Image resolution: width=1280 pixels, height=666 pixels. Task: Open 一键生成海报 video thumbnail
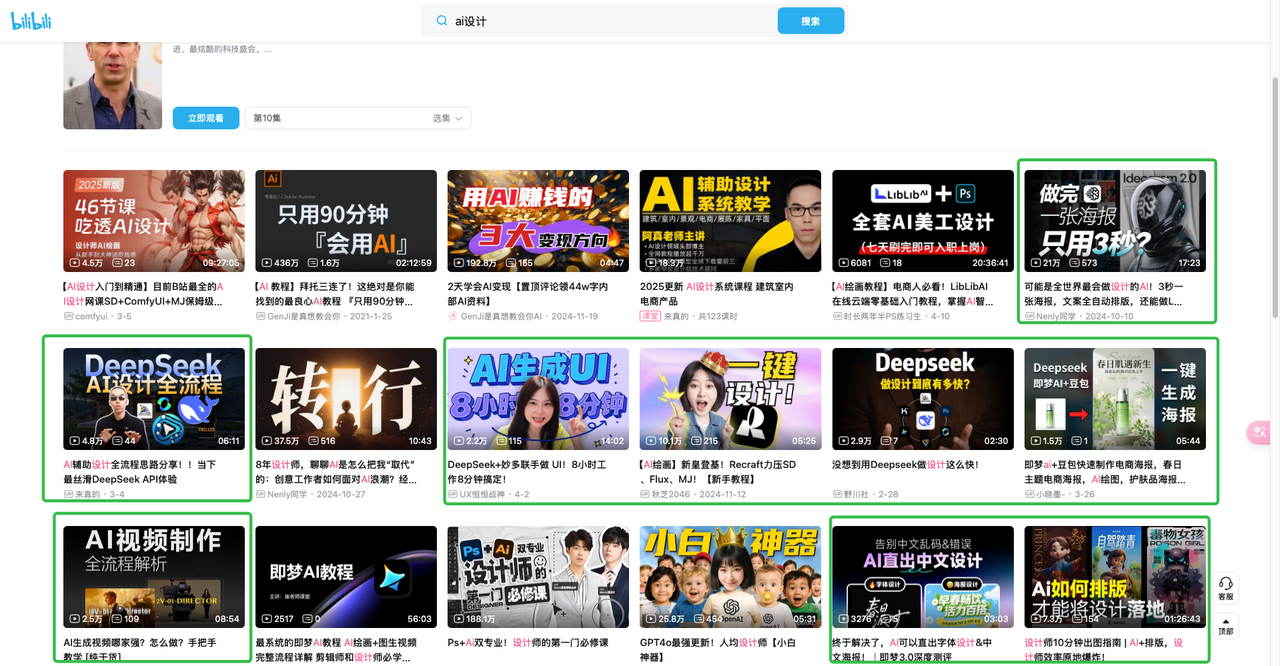tap(1115, 399)
